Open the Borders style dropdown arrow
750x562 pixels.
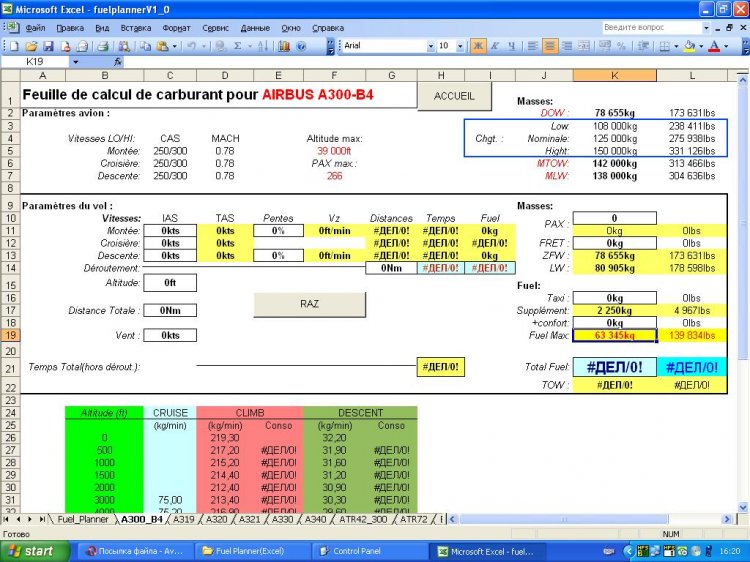675,46
